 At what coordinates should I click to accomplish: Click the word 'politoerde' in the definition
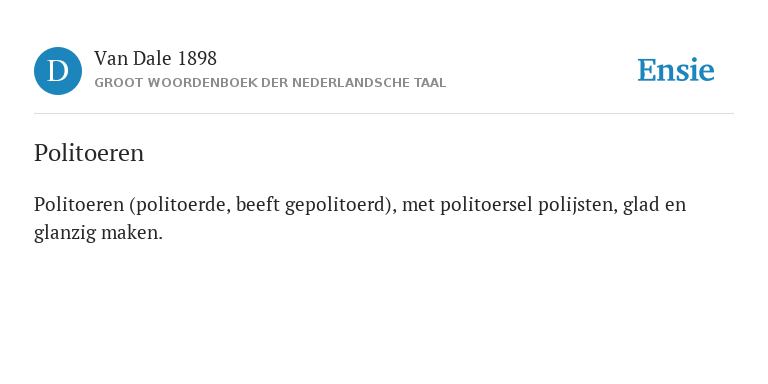point(183,204)
